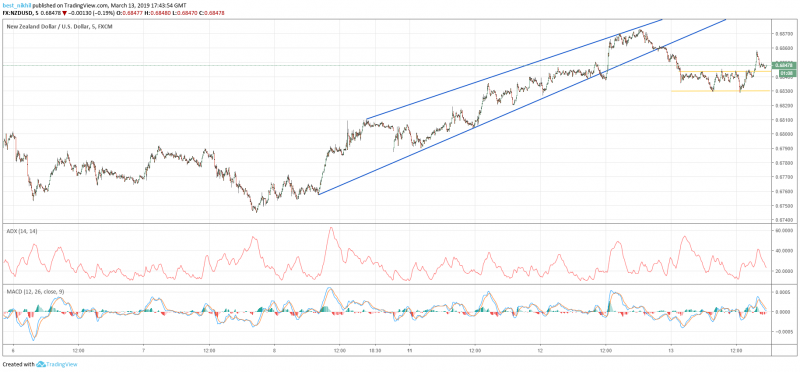Click the dashed current-price line across the chart
The image size is (800, 372).
tap(386, 65)
